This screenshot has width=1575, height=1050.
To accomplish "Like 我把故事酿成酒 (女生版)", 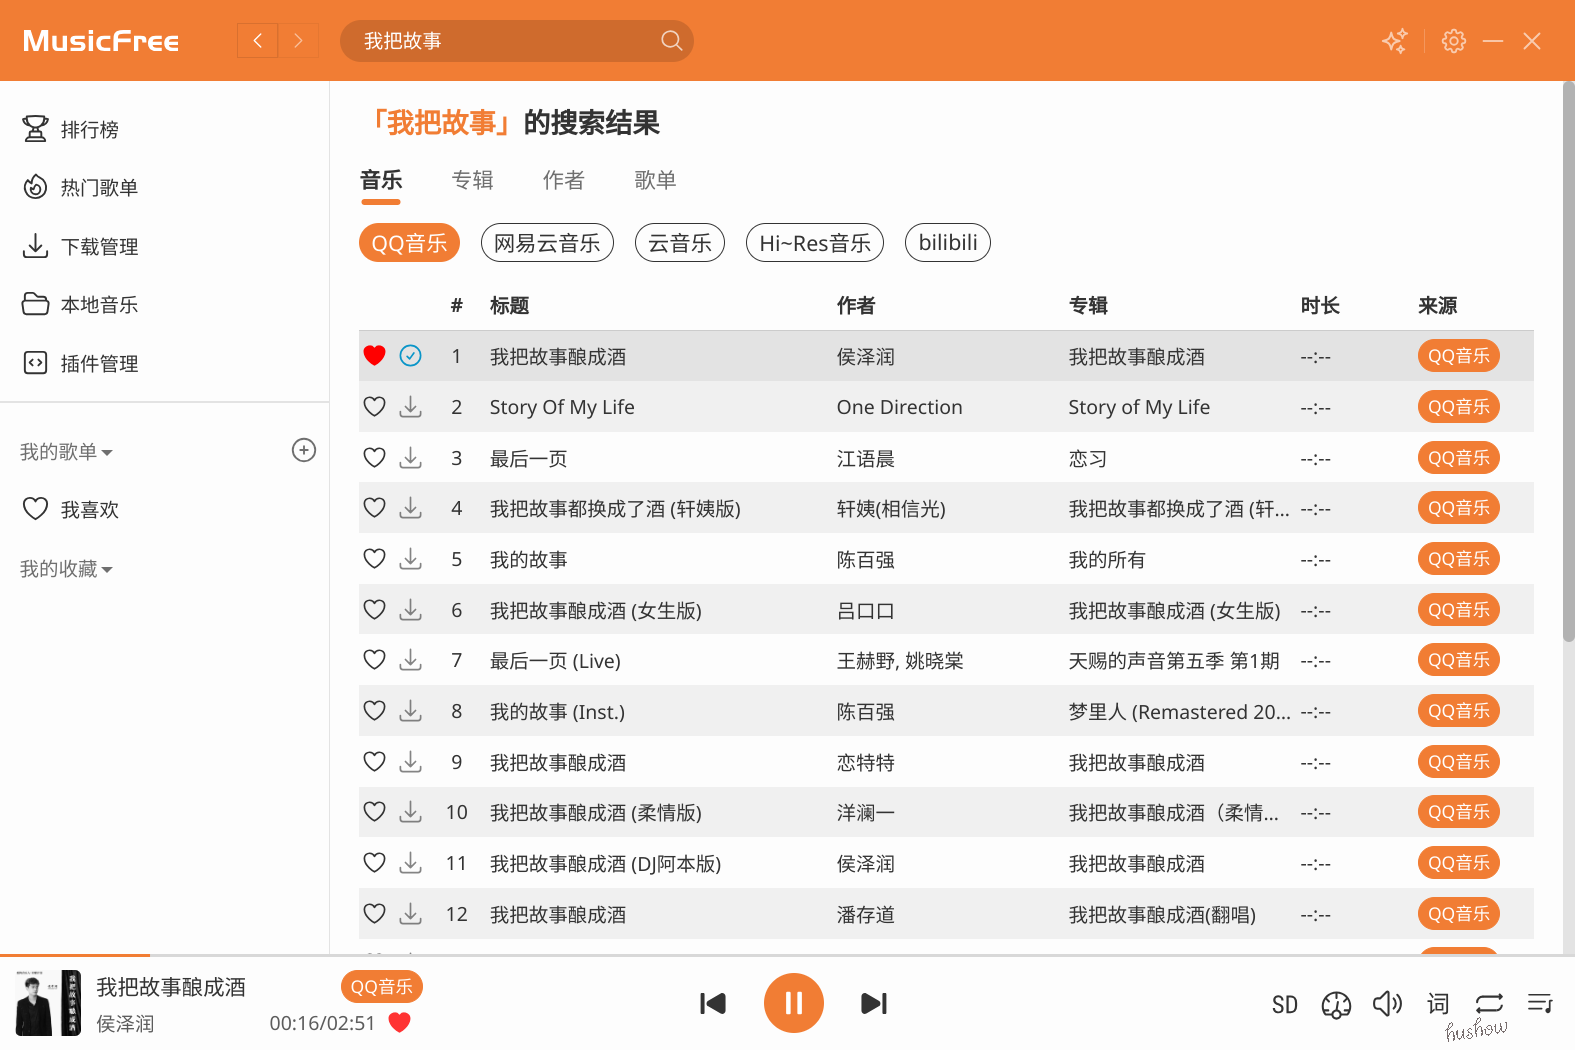I will [375, 610].
